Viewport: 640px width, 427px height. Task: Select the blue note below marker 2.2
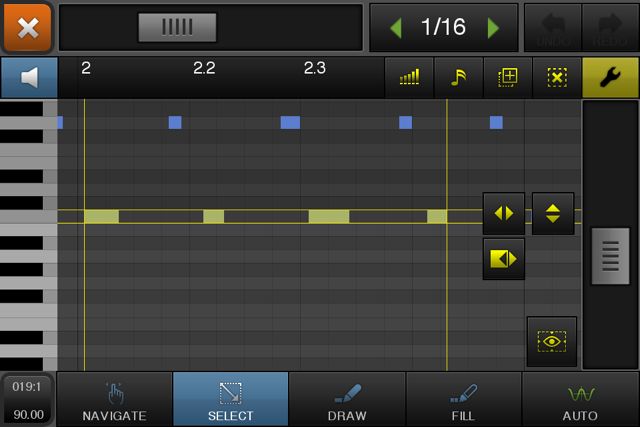(175, 122)
